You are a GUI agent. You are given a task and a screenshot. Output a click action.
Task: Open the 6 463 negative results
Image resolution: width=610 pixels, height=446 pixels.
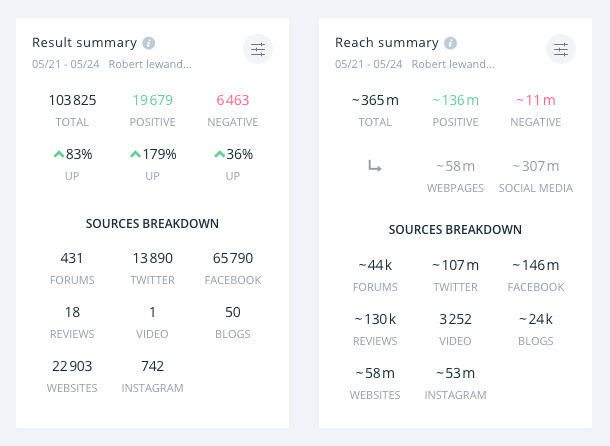click(232, 100)
